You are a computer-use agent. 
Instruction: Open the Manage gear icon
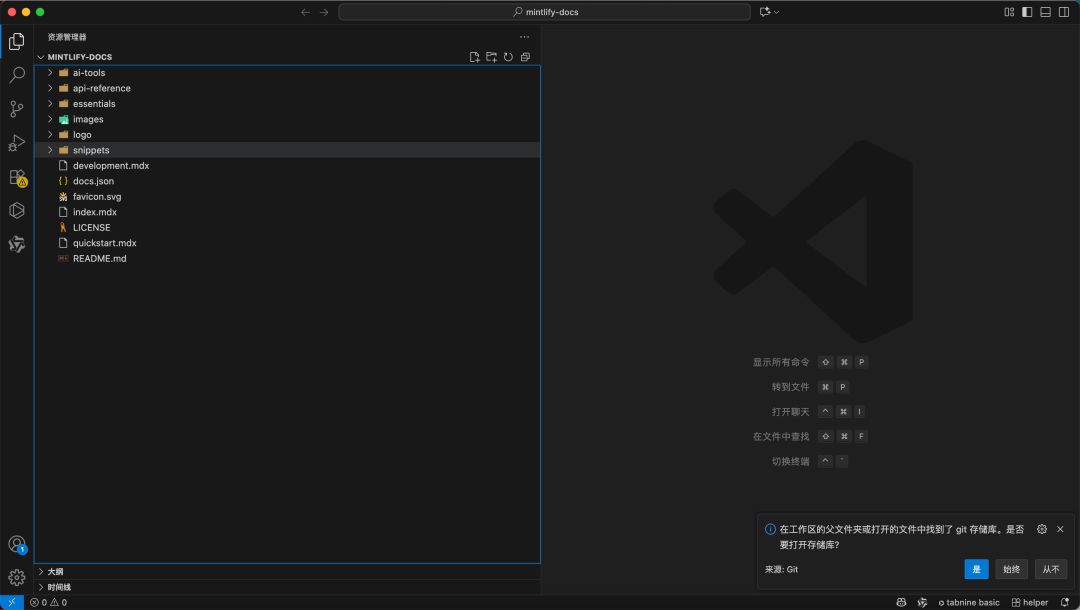coord(17,577)
